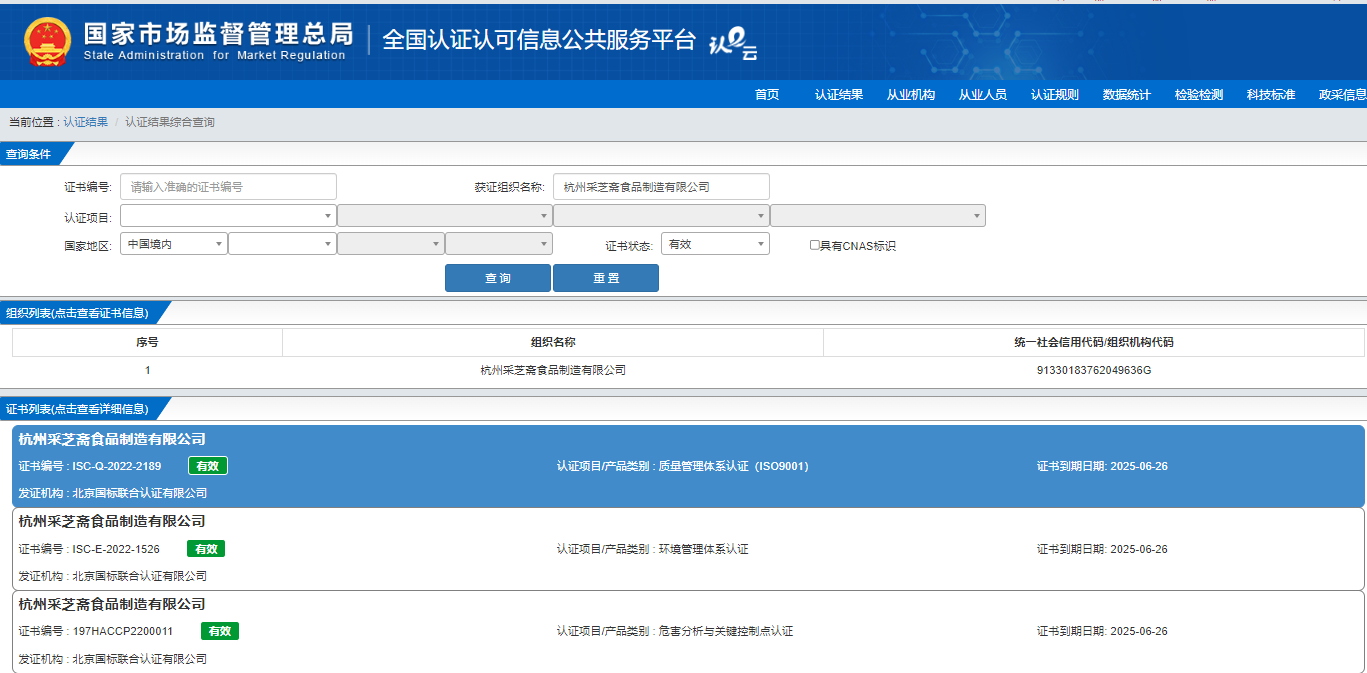1367x673 pixels.
Task: Click the 重置 button
Action: (x=606, y=278)
